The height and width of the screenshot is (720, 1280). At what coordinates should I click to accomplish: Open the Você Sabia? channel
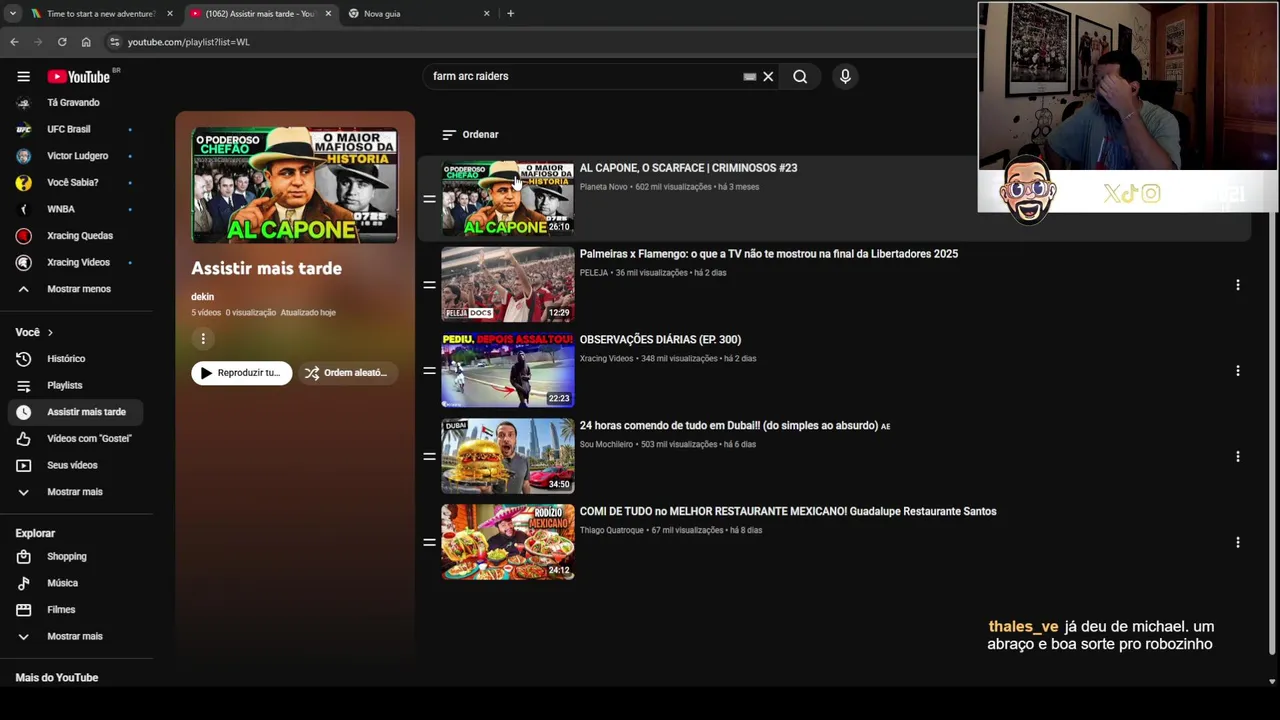tap(72, 182)
